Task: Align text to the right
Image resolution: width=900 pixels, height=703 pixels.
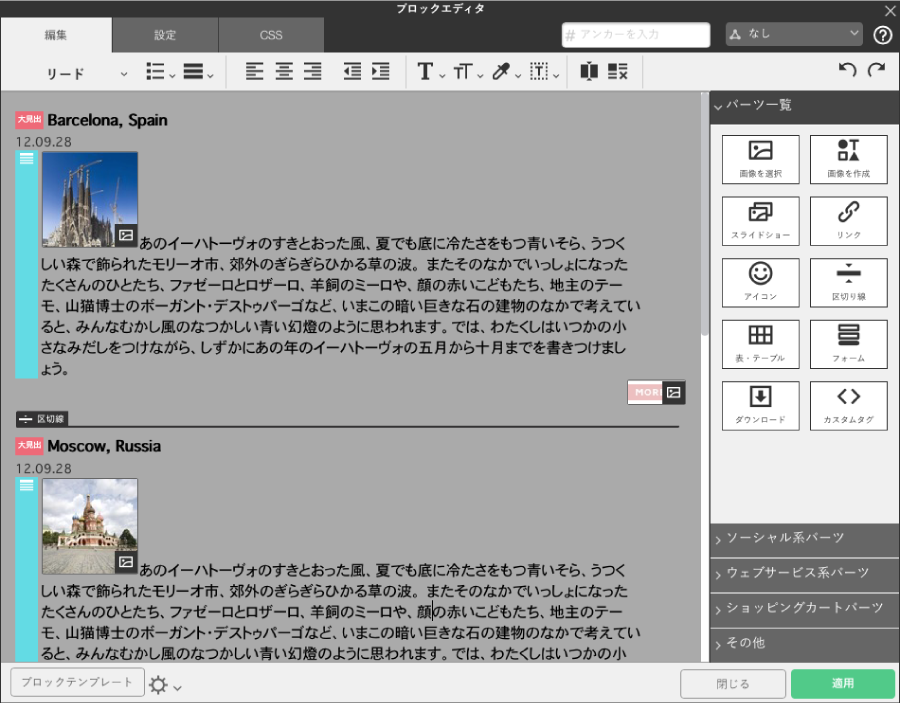Action: point(312,72)
